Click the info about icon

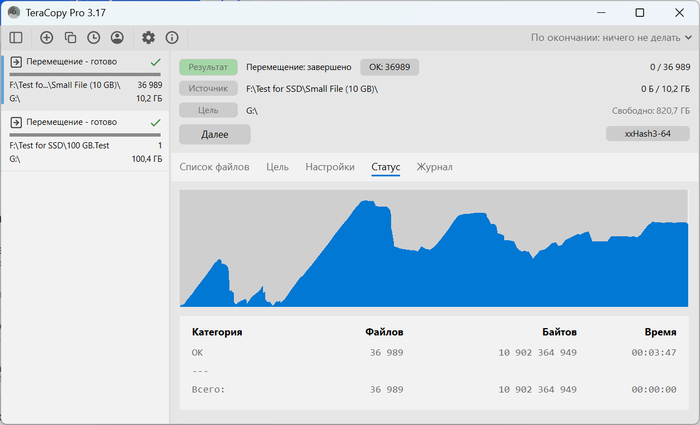172,37
